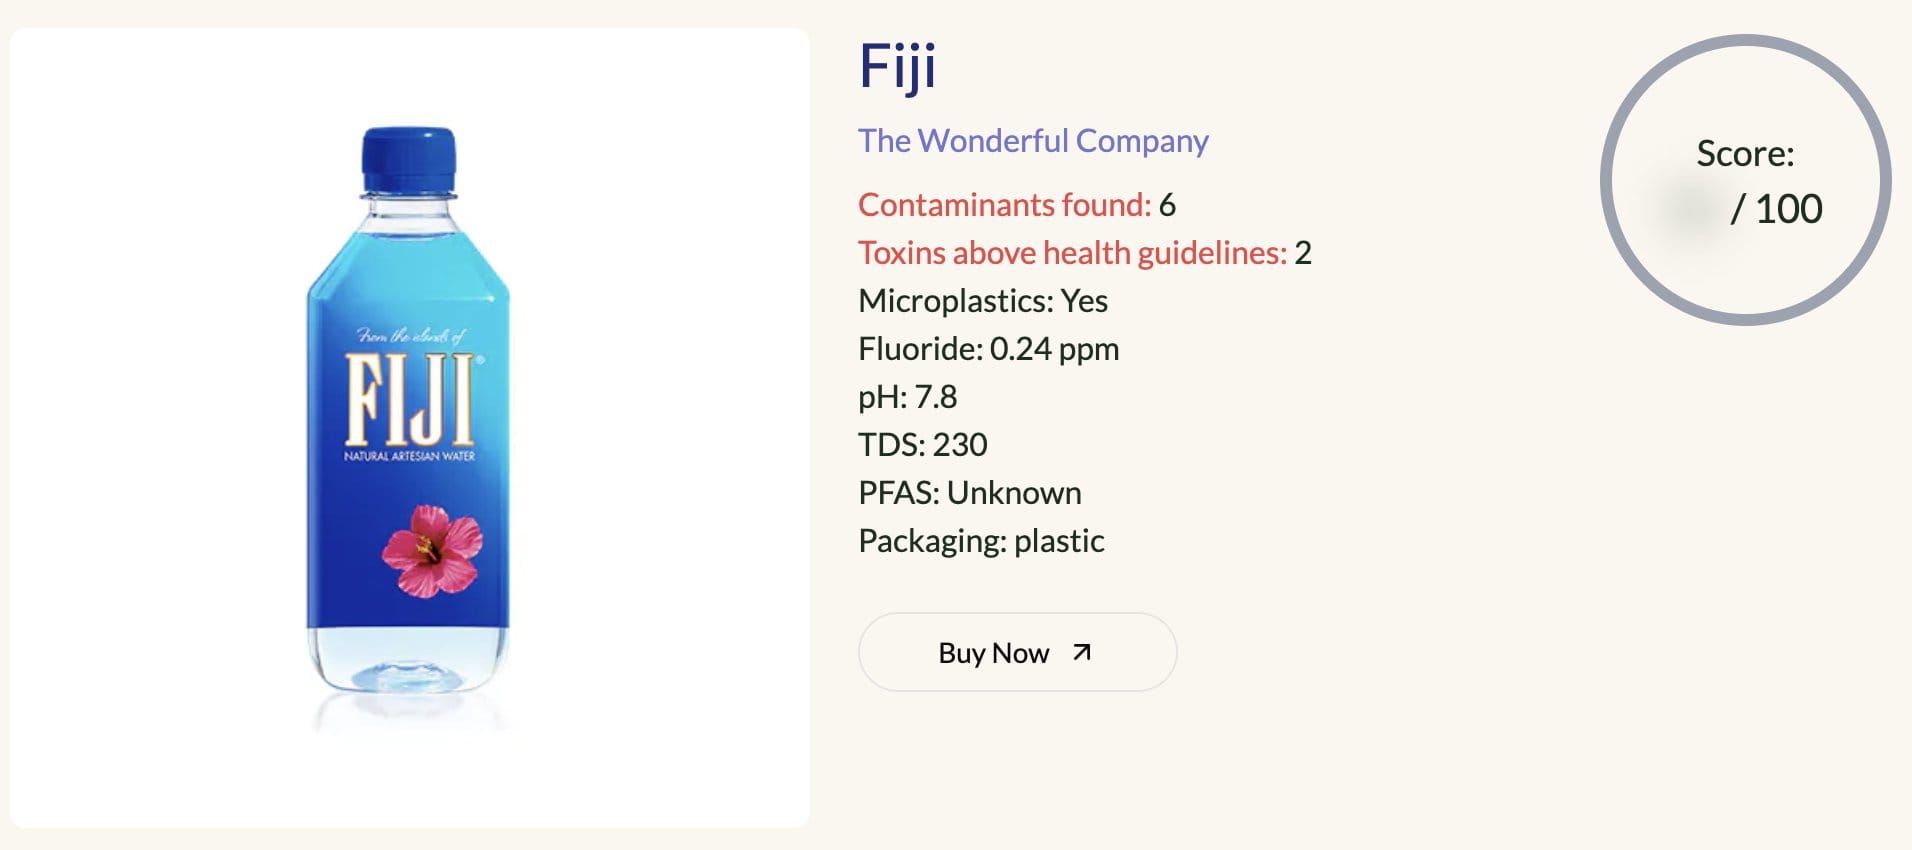Click the FIJI logo on bottle label

(x=409, y=399)
